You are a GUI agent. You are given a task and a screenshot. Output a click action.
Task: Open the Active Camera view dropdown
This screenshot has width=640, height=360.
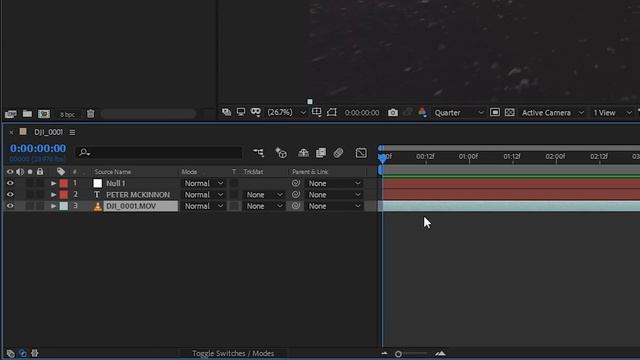(552, 113)
